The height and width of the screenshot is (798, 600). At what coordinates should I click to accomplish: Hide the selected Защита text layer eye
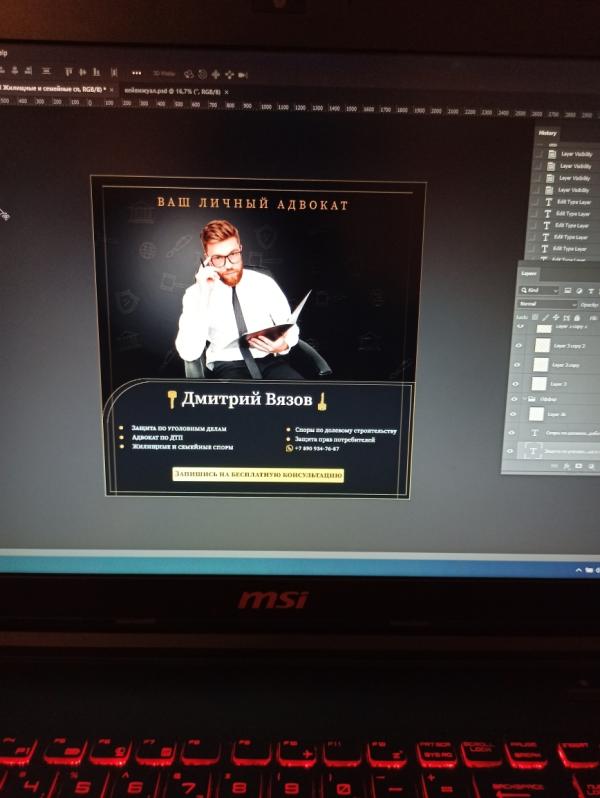click(x=509, y=451)
